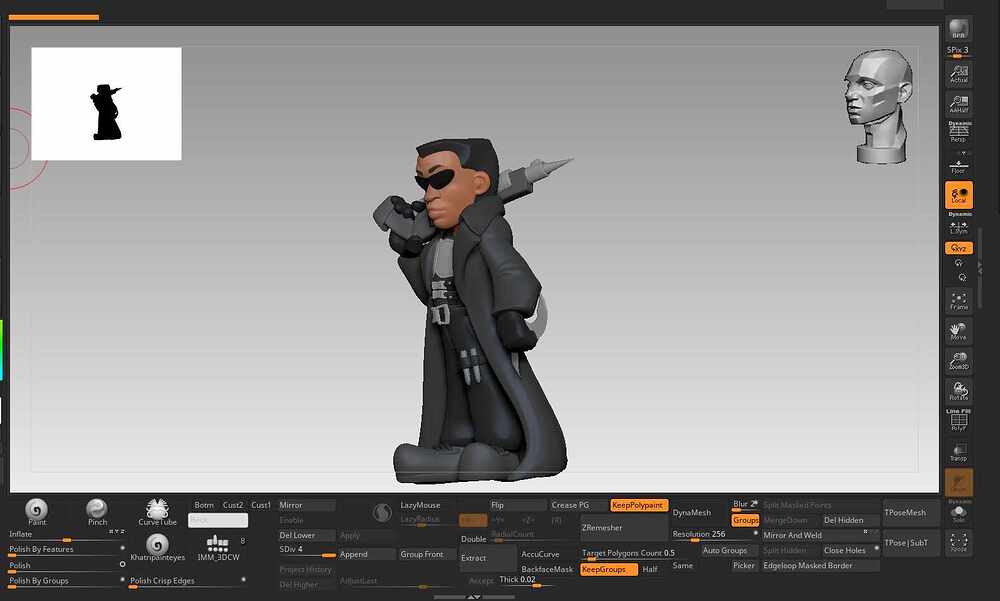Viewport: 1000px width, 601px height.
Task: Toggle the Half option
Action: coord(650,569)
